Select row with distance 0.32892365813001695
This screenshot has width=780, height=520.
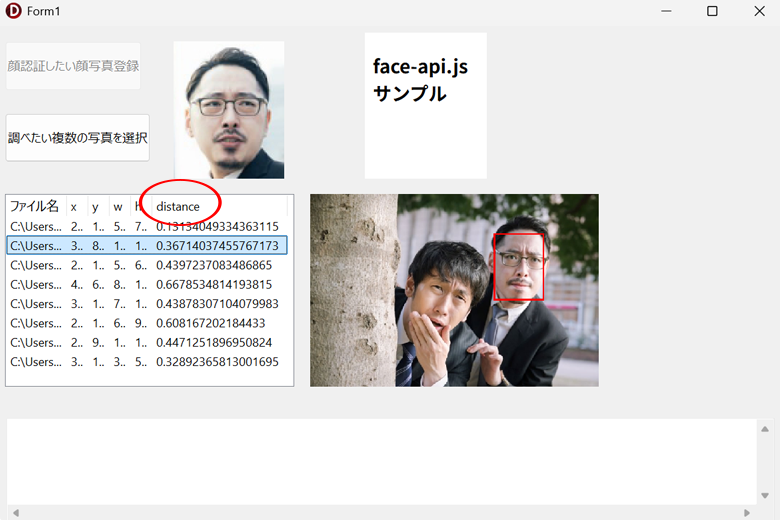coord(147,362)
